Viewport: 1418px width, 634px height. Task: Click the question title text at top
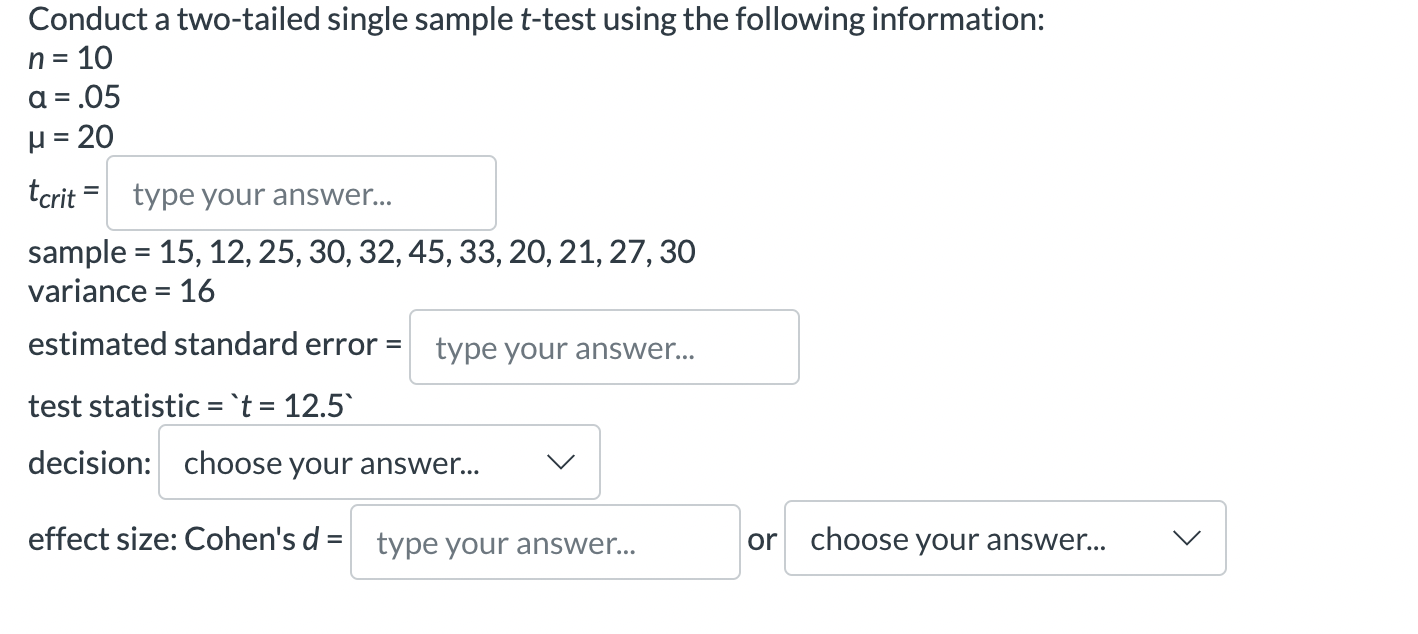(537, 18)
